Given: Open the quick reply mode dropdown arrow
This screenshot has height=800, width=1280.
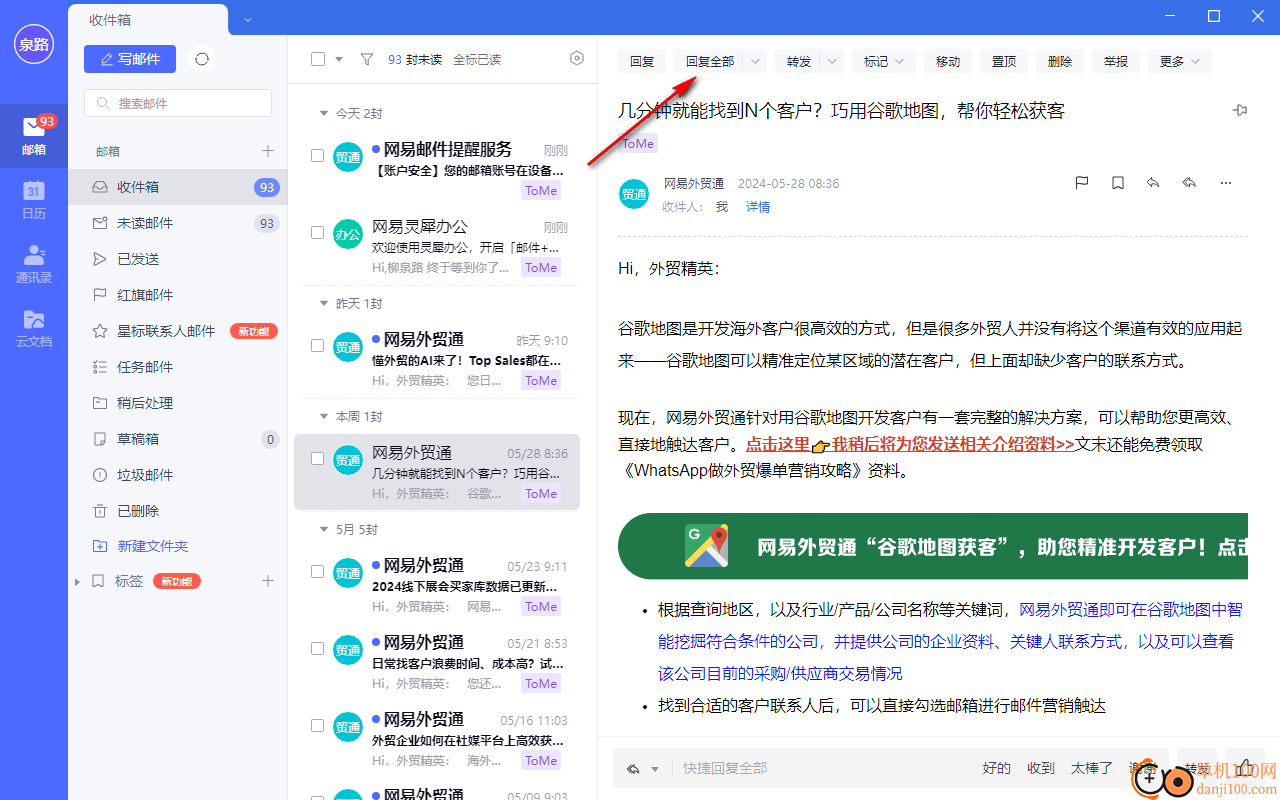Looking at the screenshot, I should pos(655,769).
